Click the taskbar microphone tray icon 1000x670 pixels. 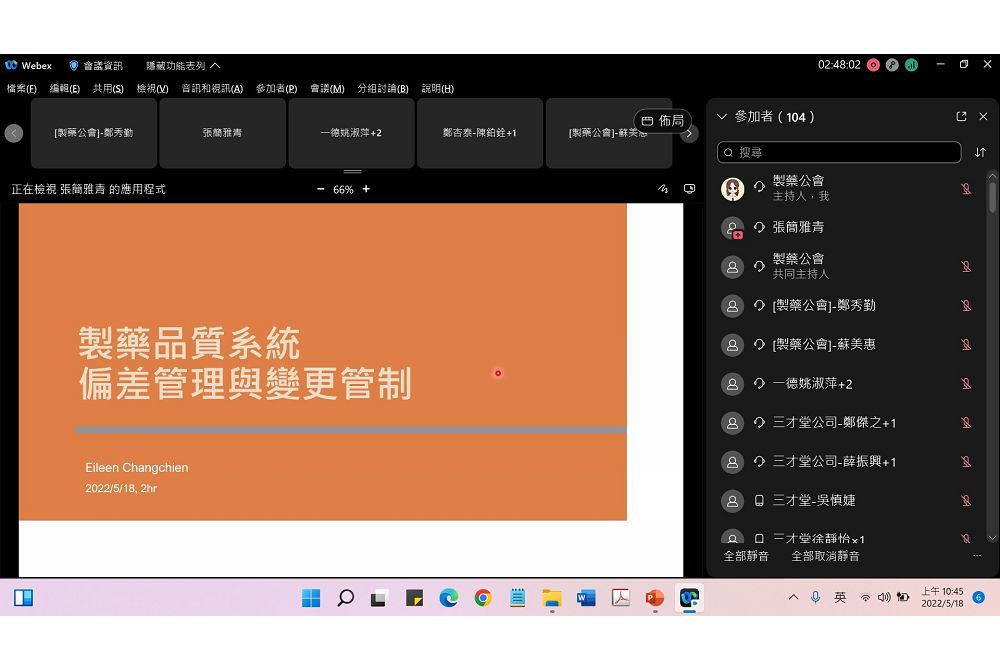[x=815, y=597]
